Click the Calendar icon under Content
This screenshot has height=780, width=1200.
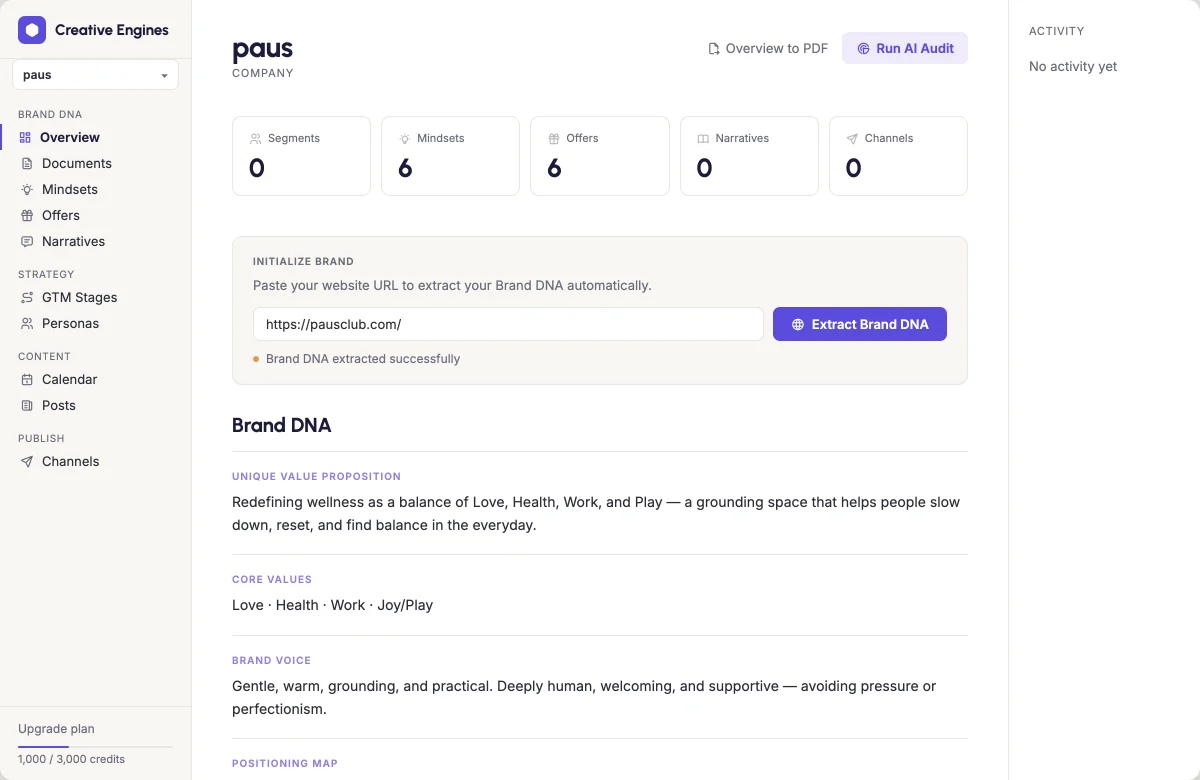tap(27, 379)
